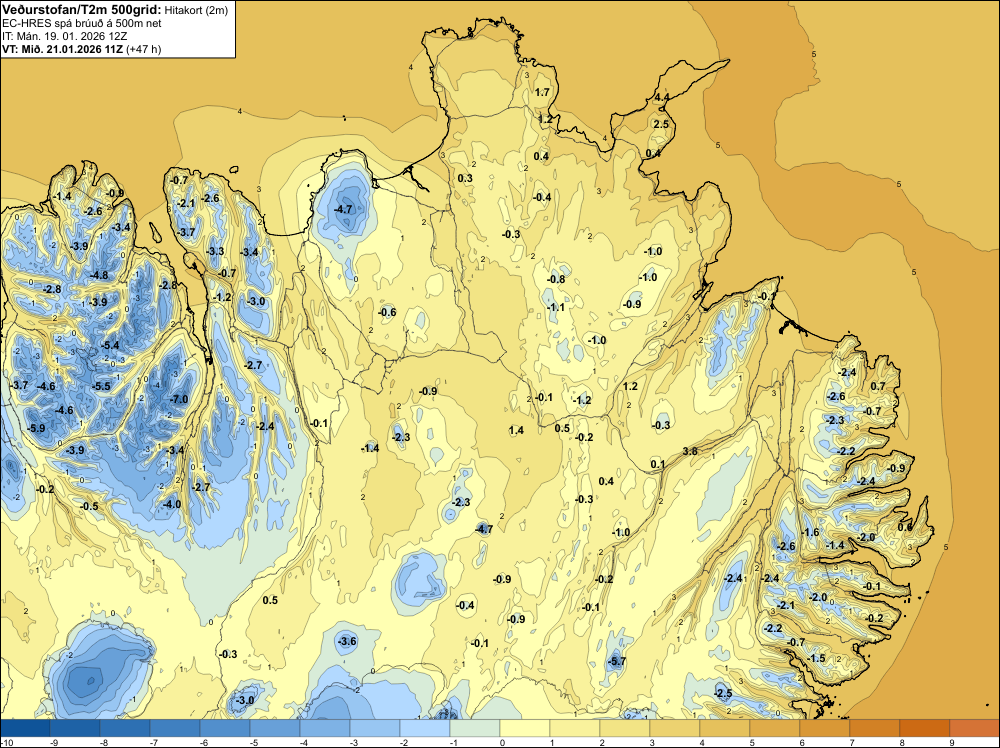Click the '-3.4' value below '-2.6'
Viewport: 1000px width, 748px height.
[x=121, y=227]
